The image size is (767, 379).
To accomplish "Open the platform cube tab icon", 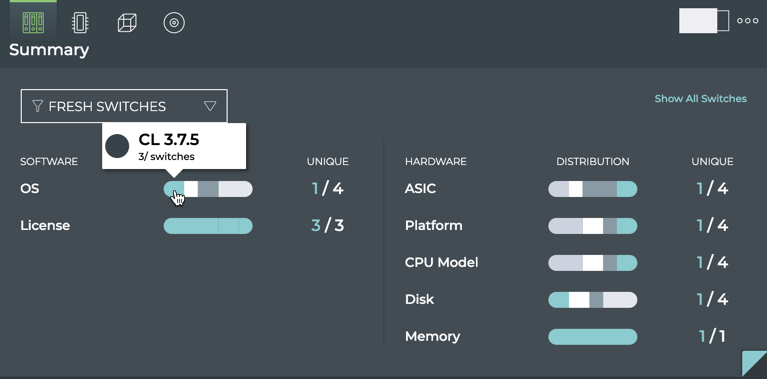I will [x=127, y=22].
